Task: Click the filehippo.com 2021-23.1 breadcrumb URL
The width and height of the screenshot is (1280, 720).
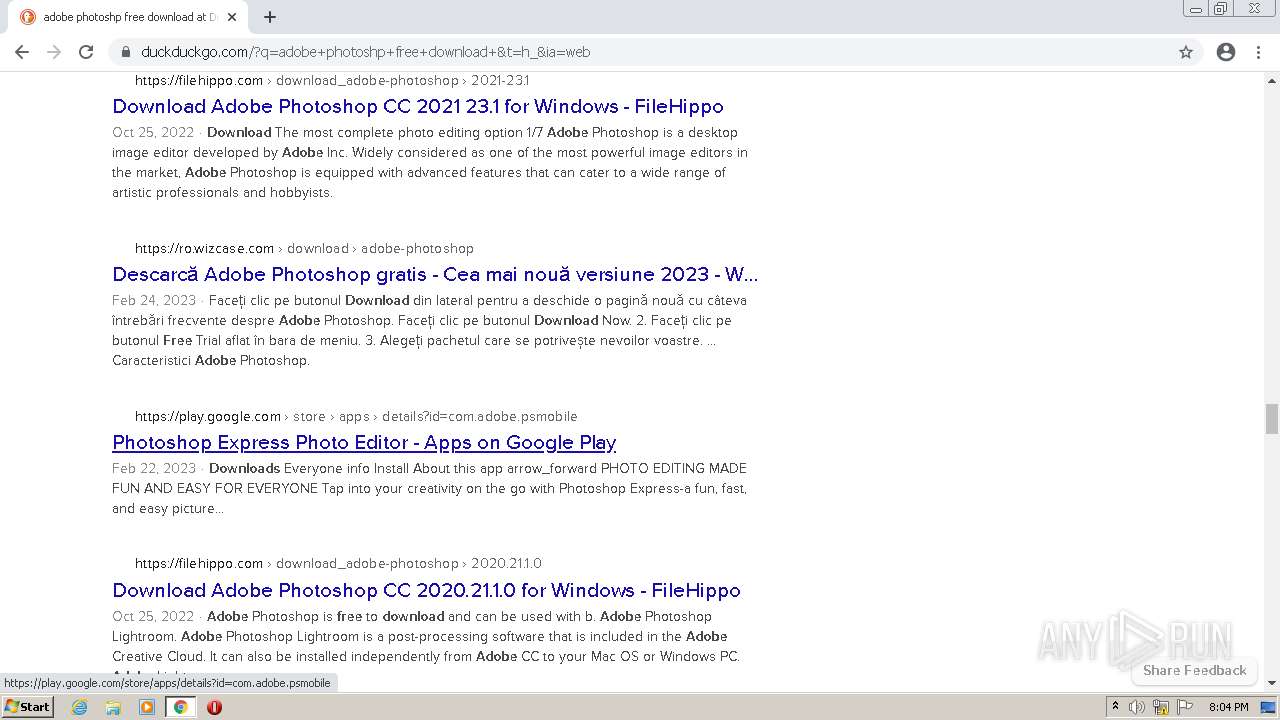Action: [x=332, y=80]
